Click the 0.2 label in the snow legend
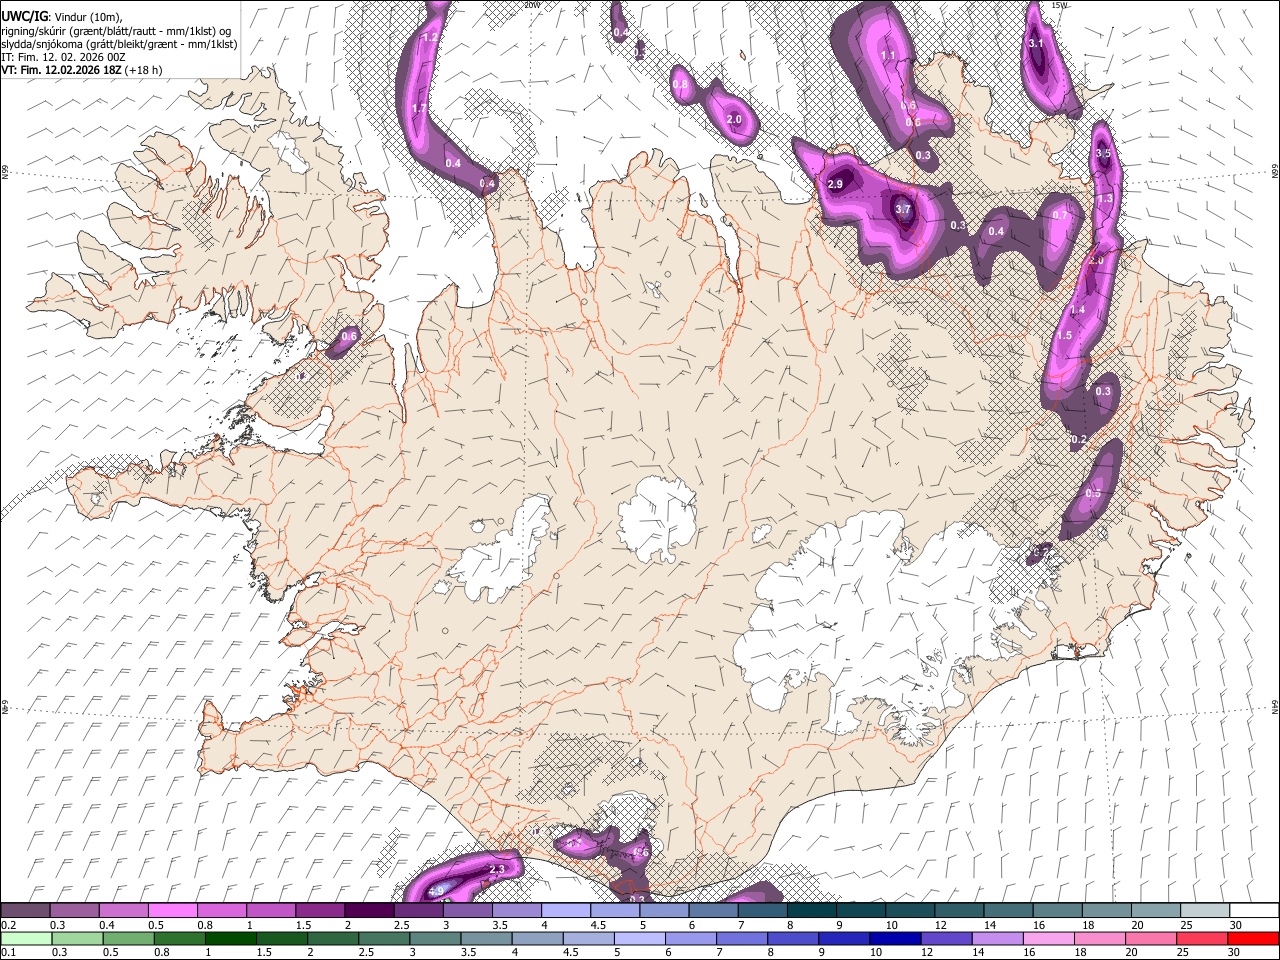This screenshot has height=960, width=1280. tap(7, 925)
